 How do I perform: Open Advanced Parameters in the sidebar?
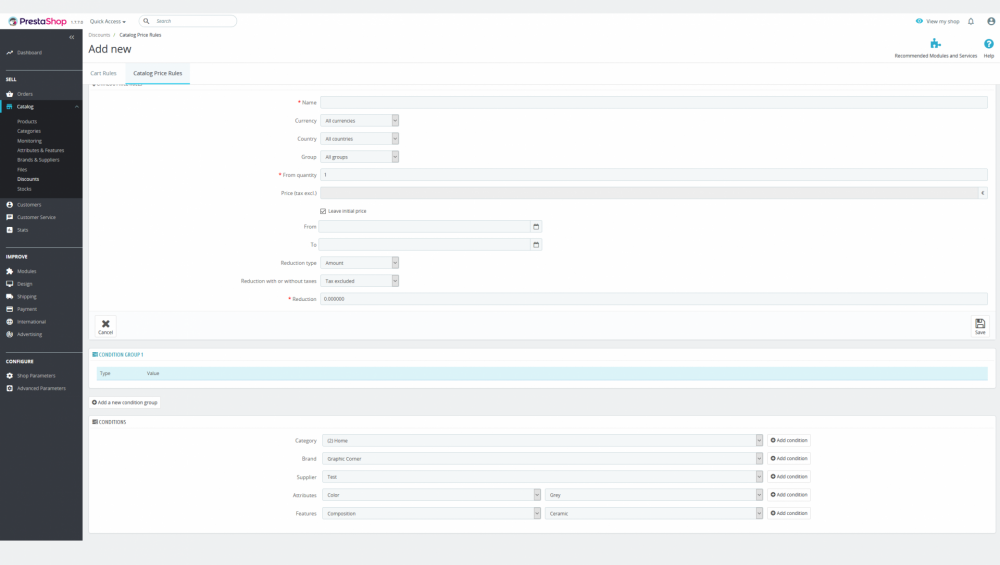coord(41,388)
